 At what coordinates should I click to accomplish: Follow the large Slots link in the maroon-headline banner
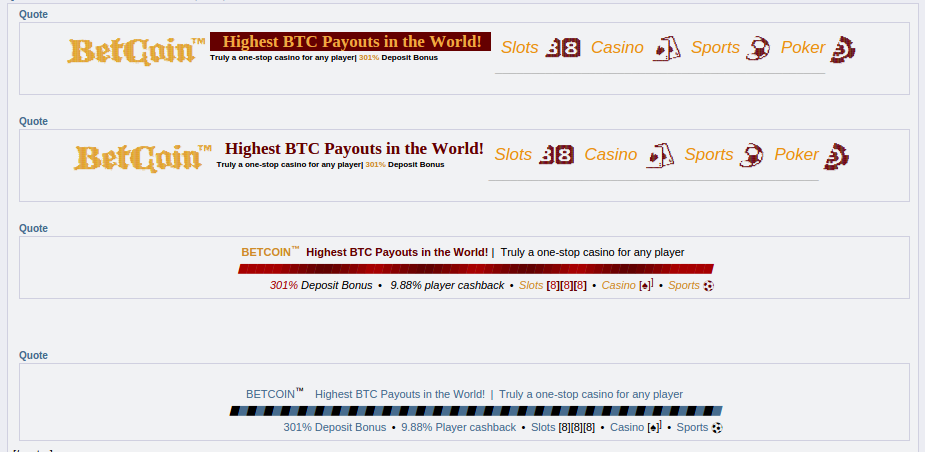[x=520, y=47]
